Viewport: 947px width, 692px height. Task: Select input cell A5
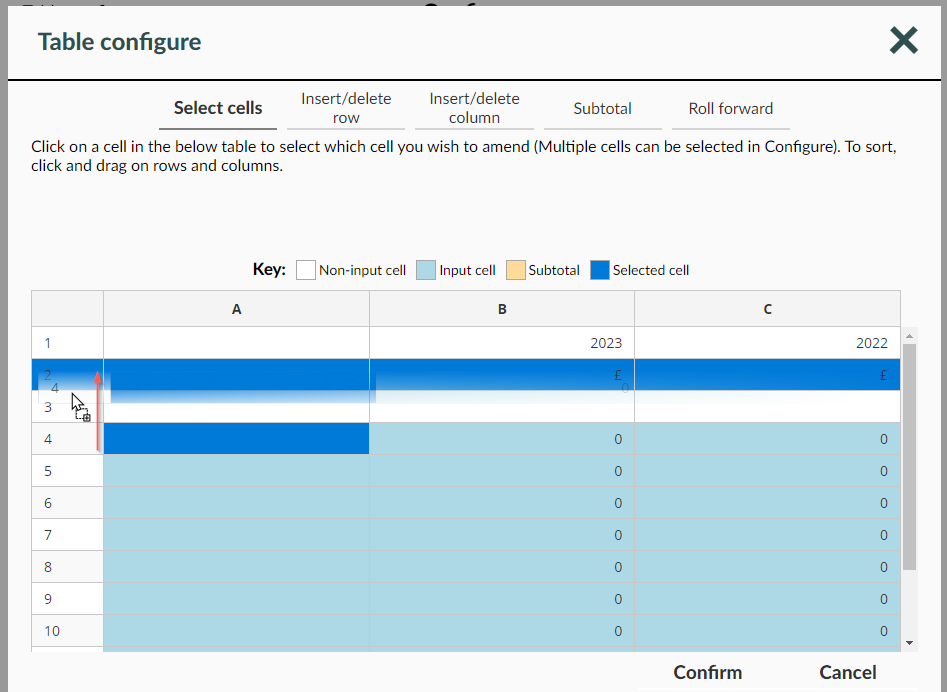click(x=236, y=471)
